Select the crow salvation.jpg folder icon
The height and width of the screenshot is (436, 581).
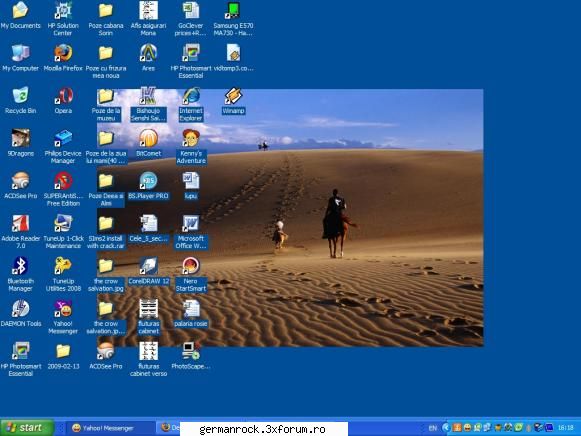pos(106,266)
